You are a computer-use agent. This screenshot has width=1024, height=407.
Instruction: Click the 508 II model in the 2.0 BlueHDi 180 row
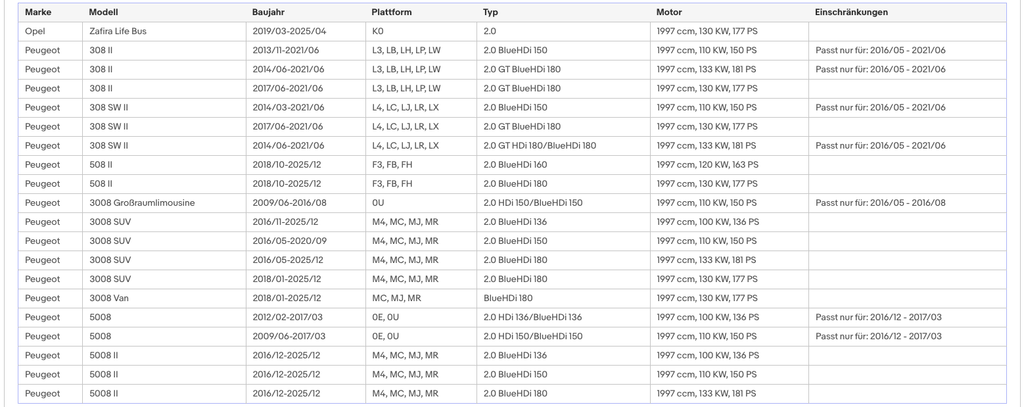(x=164, y=184)
